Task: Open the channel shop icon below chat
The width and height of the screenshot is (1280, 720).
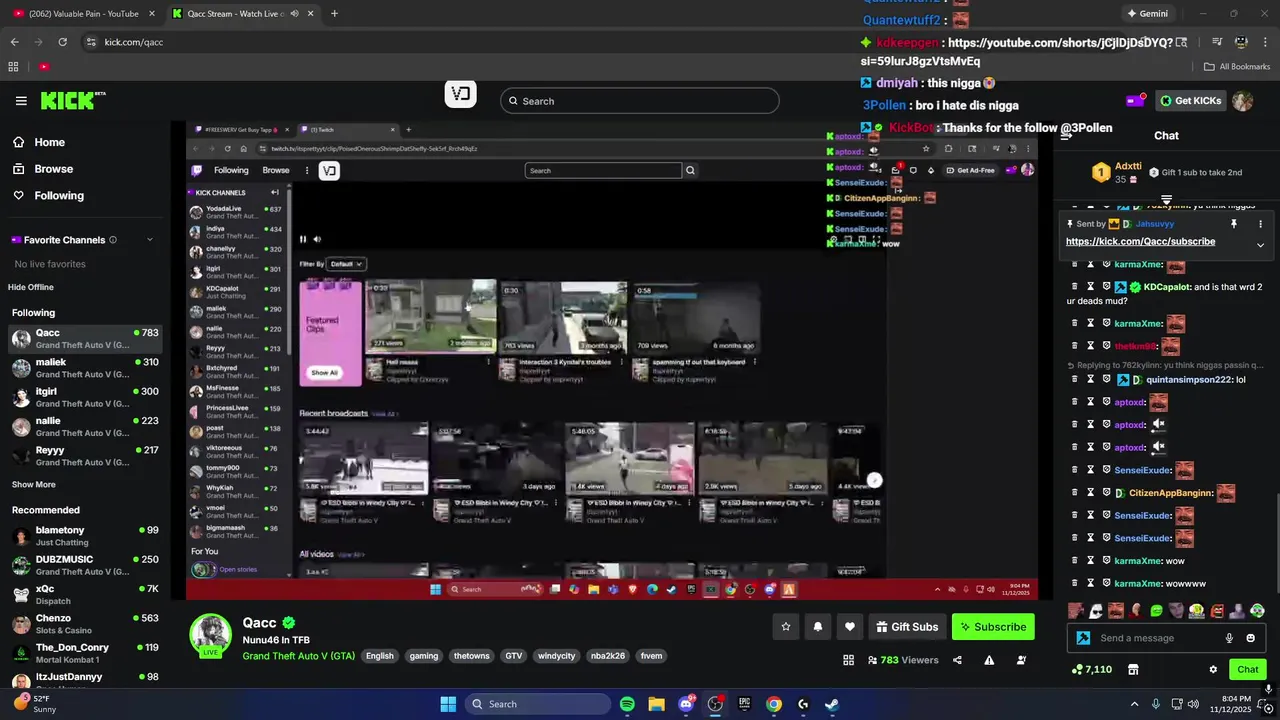Action: tap(1133, 669)
